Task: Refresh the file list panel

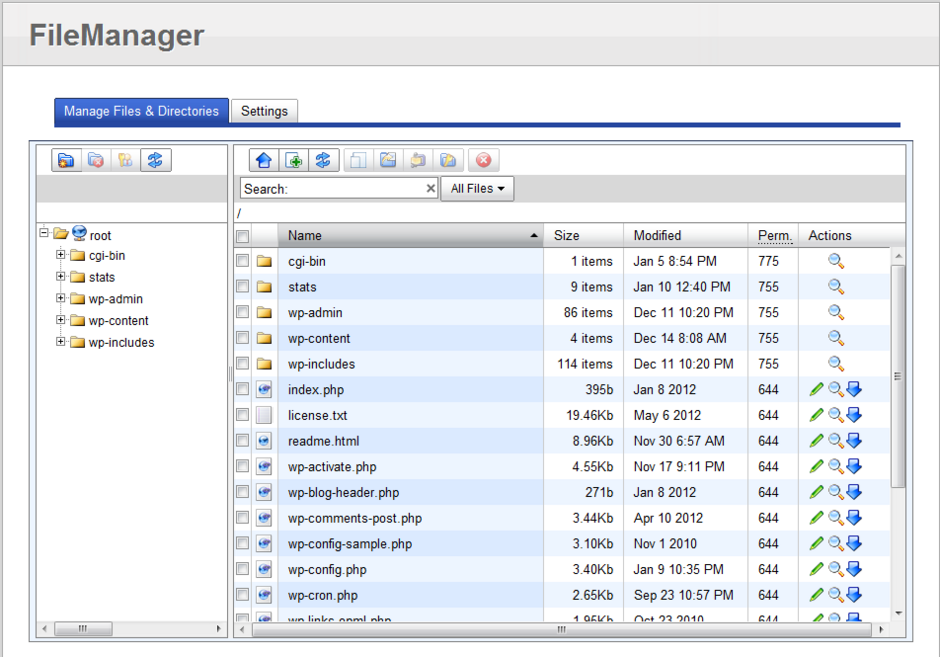Action: [323, 160]
